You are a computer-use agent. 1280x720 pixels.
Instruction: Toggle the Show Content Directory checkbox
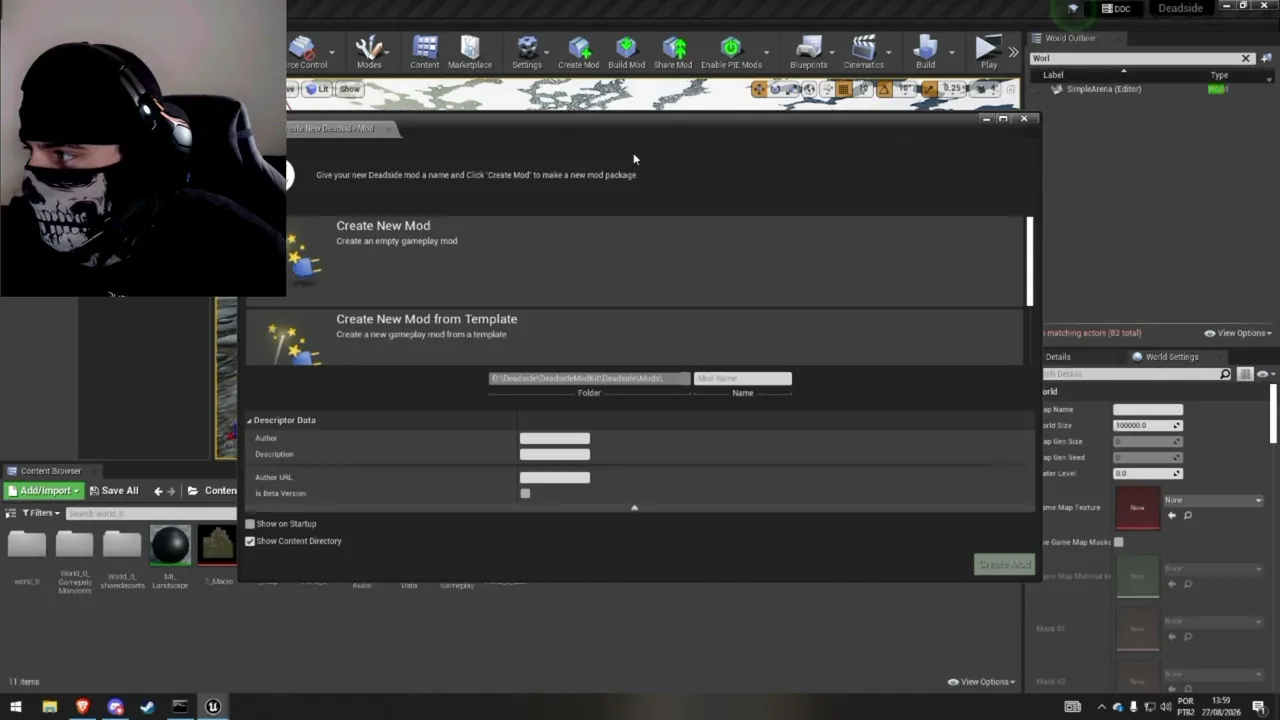250,541
